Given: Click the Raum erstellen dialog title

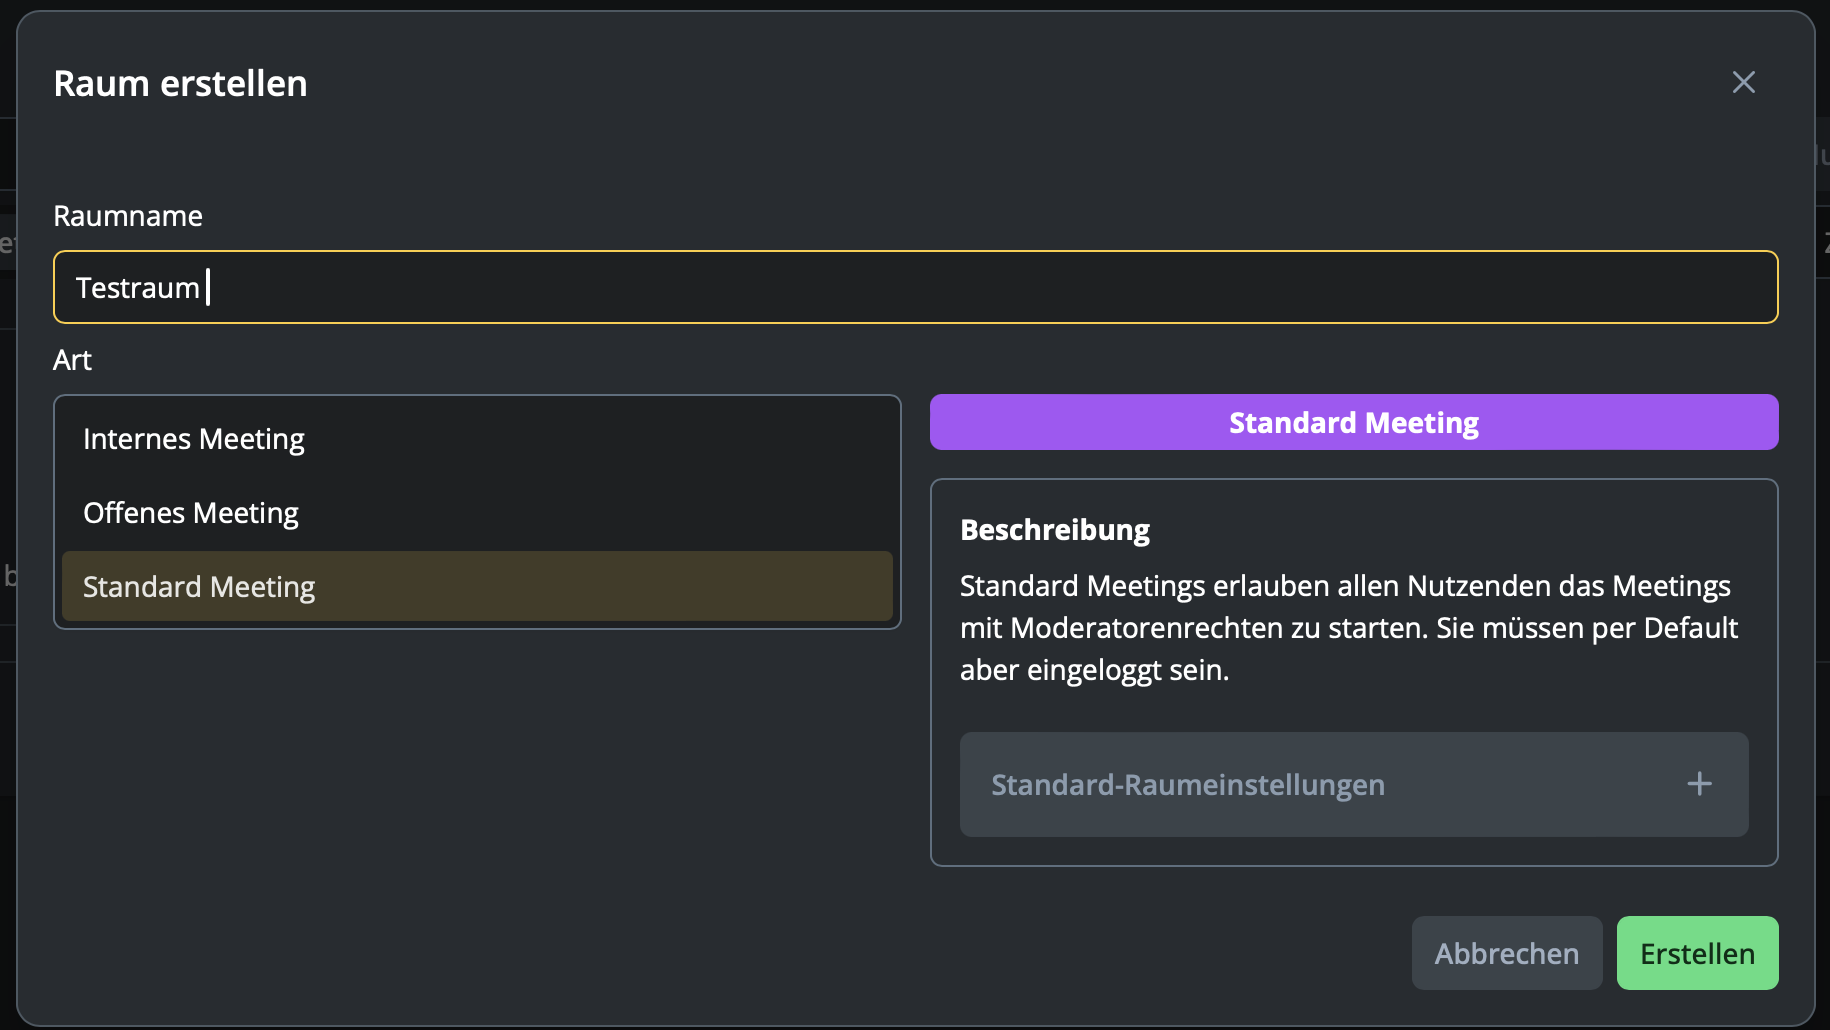Looking at the screenshot, I should pyautogui.click(x=181, y=84).
